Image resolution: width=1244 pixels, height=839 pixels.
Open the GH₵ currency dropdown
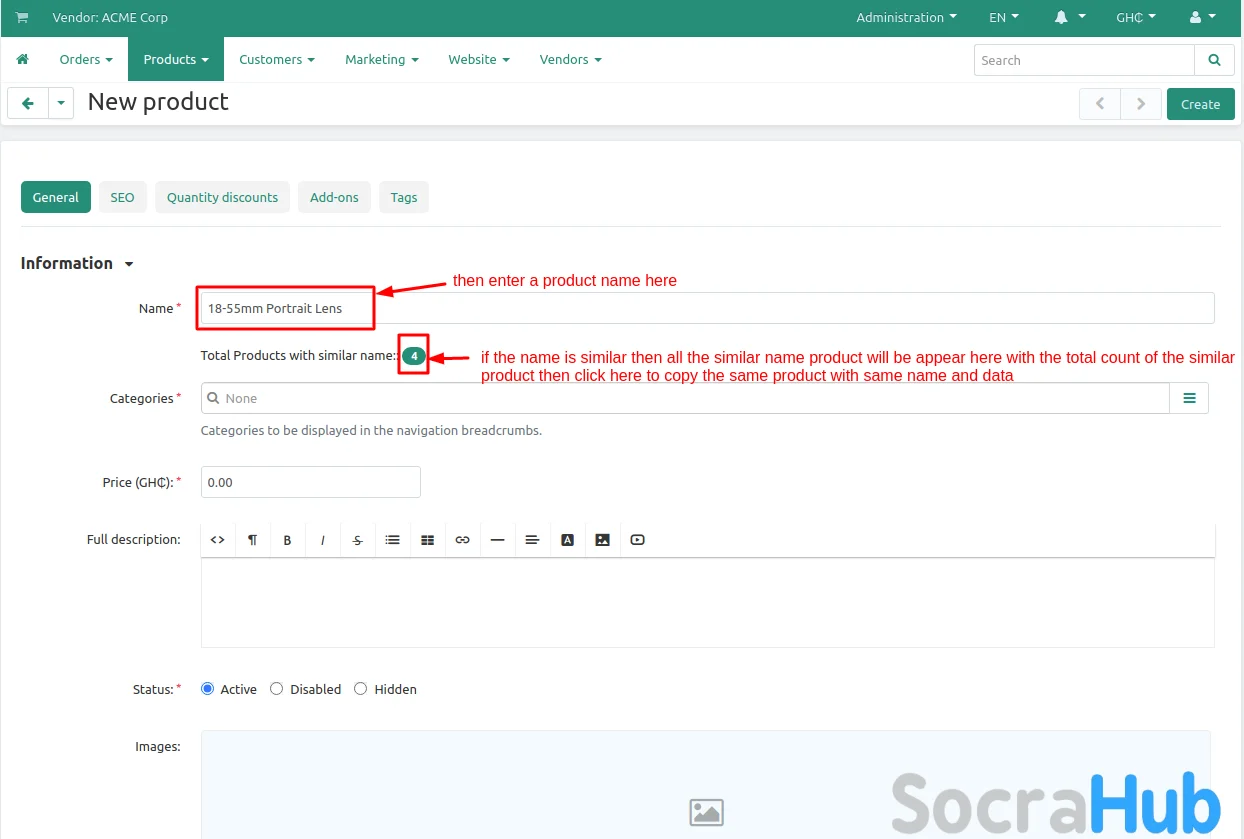1136,18
